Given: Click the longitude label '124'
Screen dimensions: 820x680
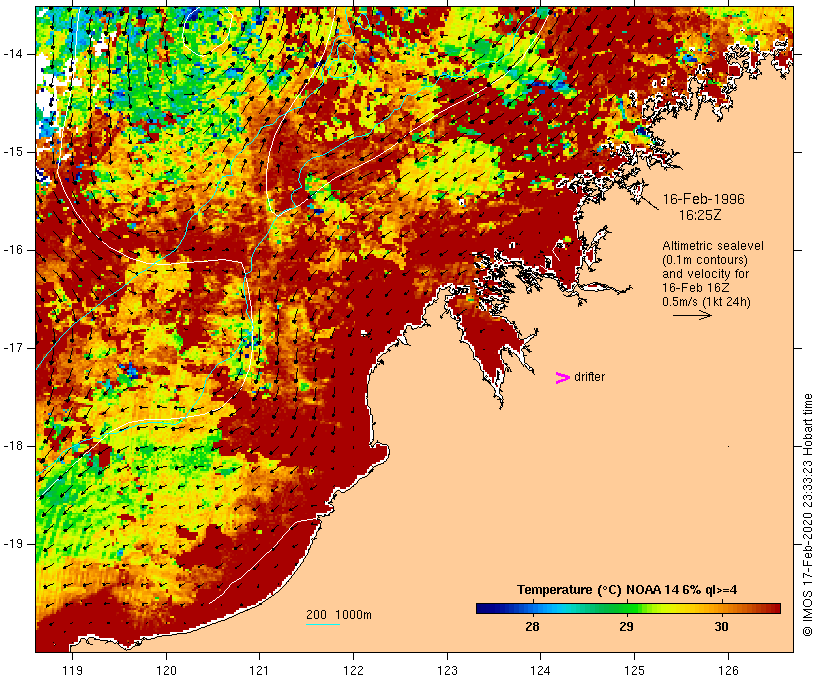Looking at the screenshot, I should coord(541,670).
